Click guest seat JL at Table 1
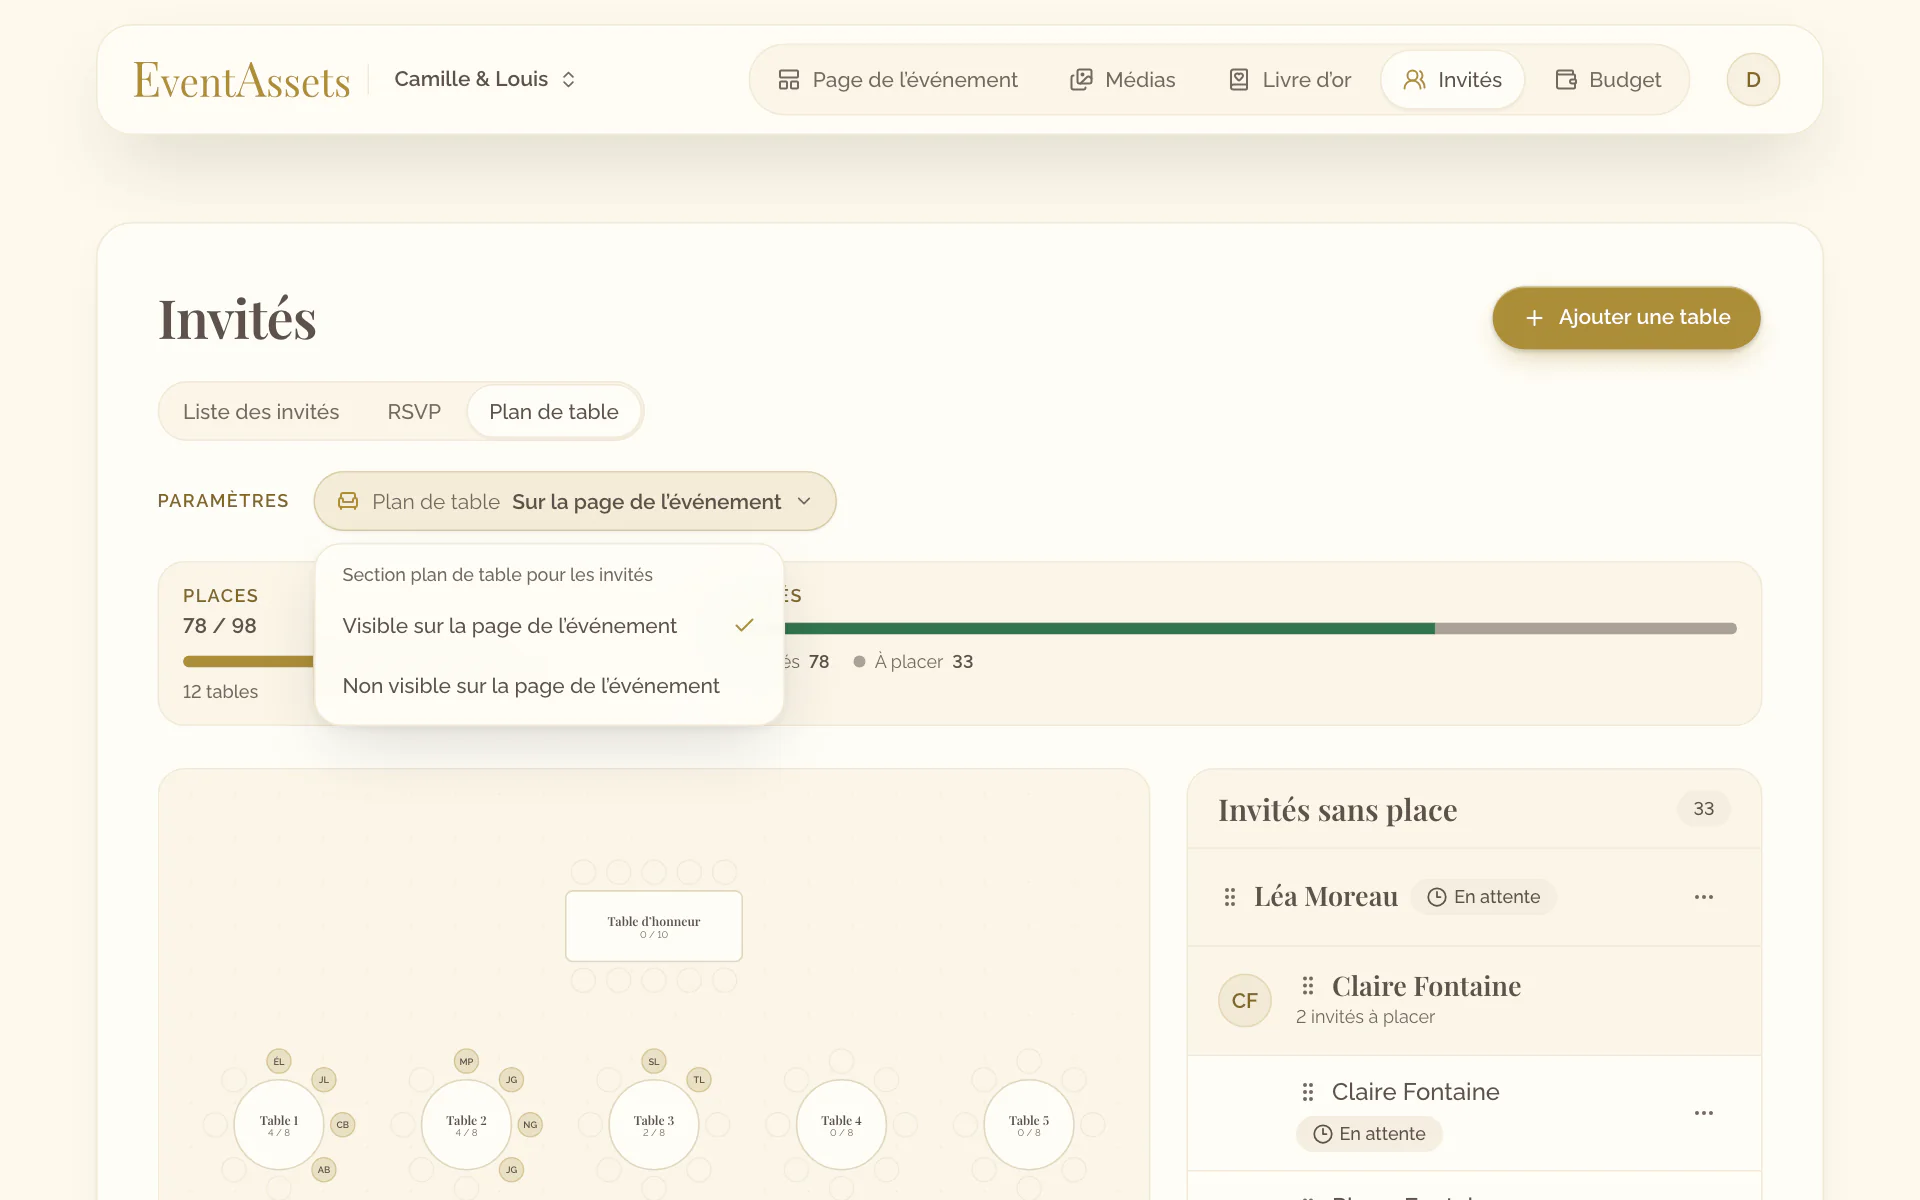Viewport: 1920px width, 1200px height. tap(324, 1080)
